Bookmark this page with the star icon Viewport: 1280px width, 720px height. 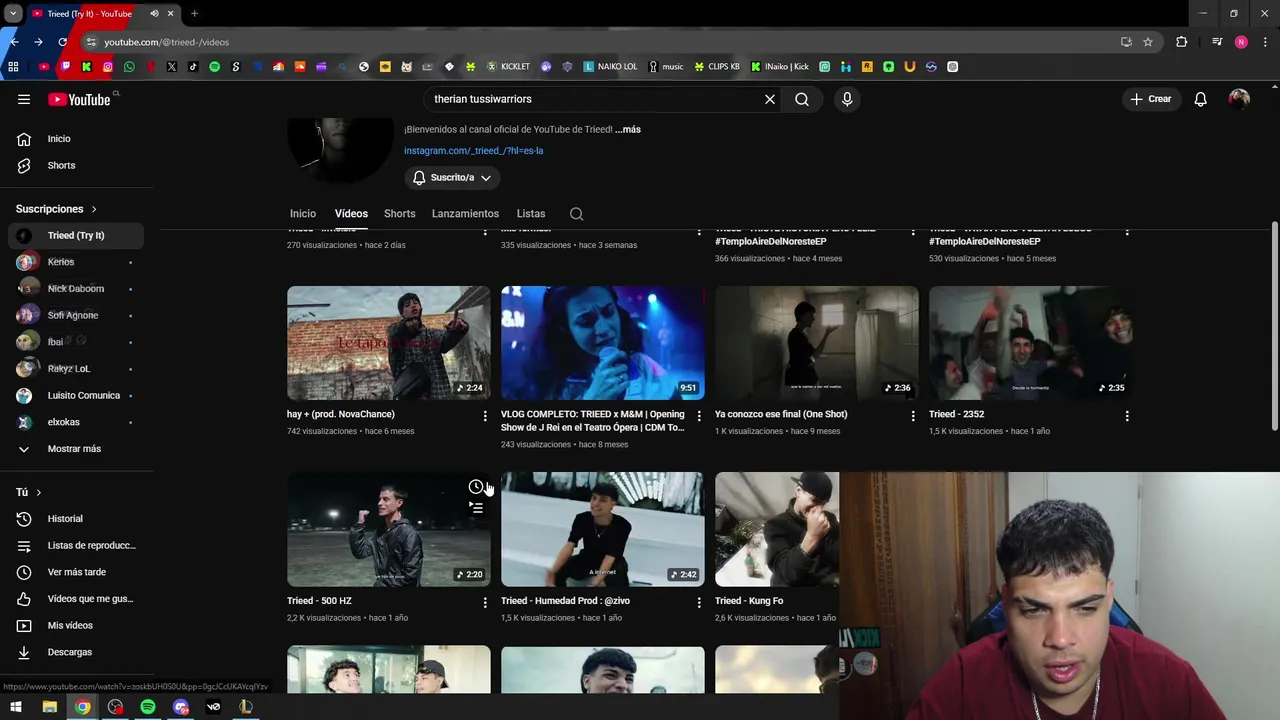1148,42
